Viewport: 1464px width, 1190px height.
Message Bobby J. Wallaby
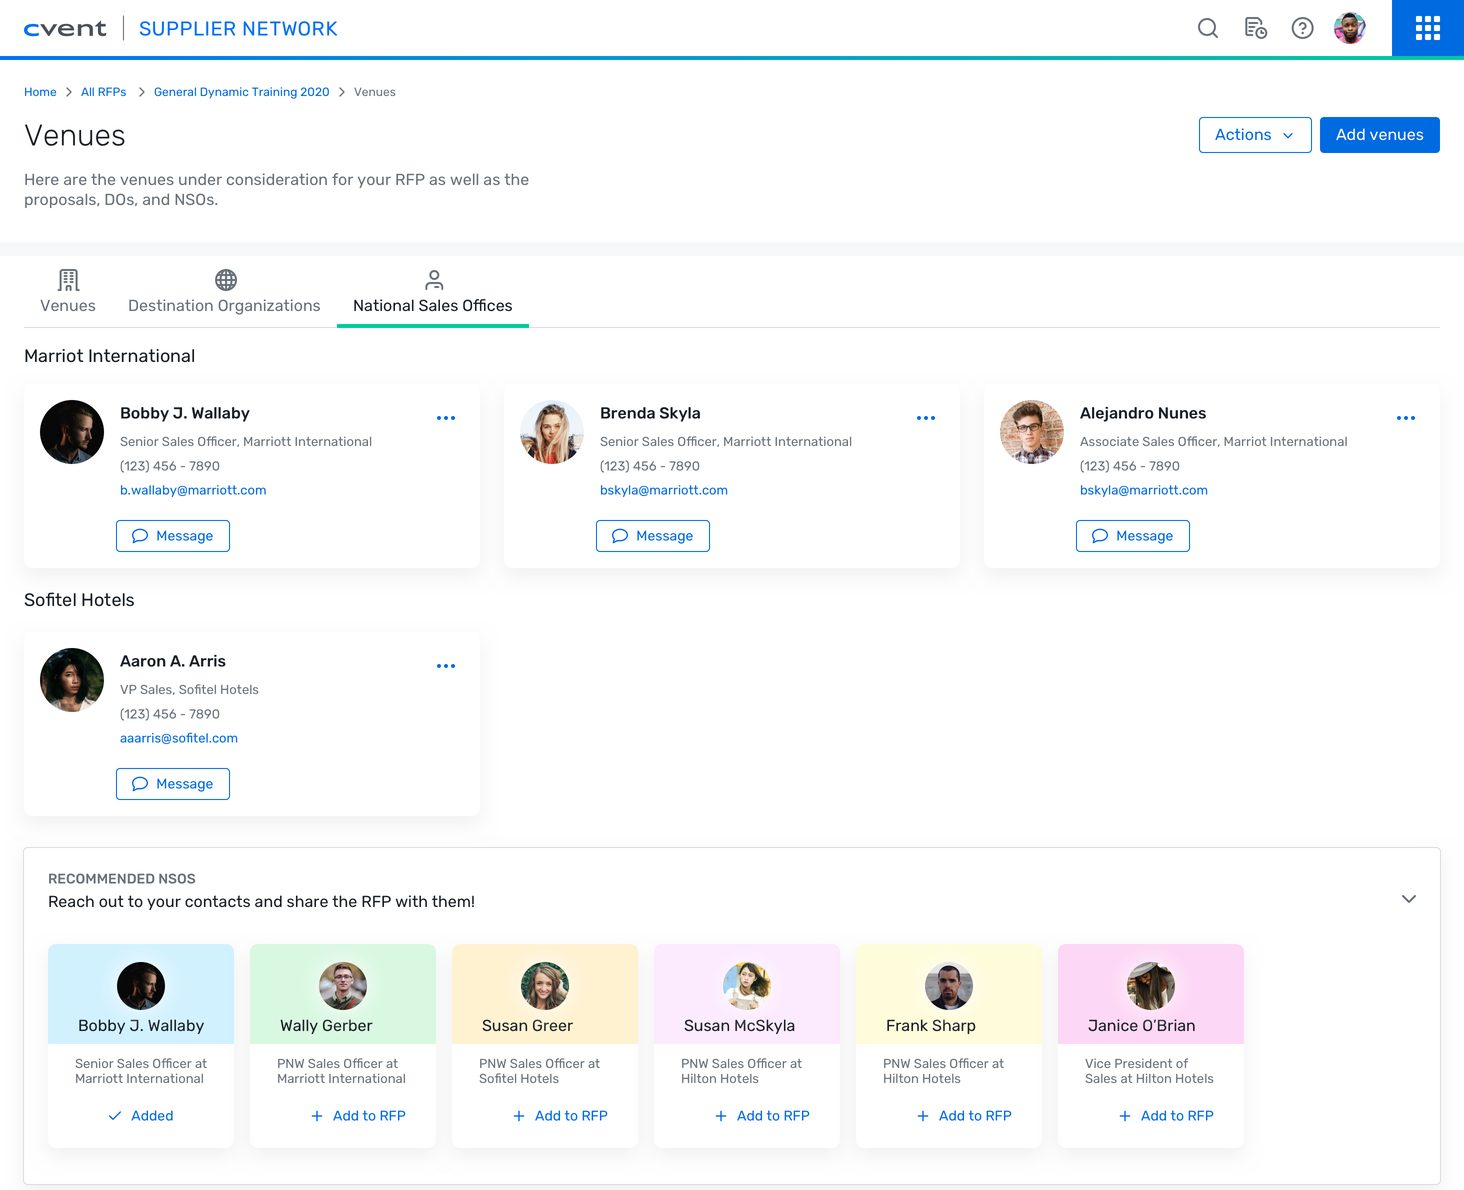pos(173,536)
